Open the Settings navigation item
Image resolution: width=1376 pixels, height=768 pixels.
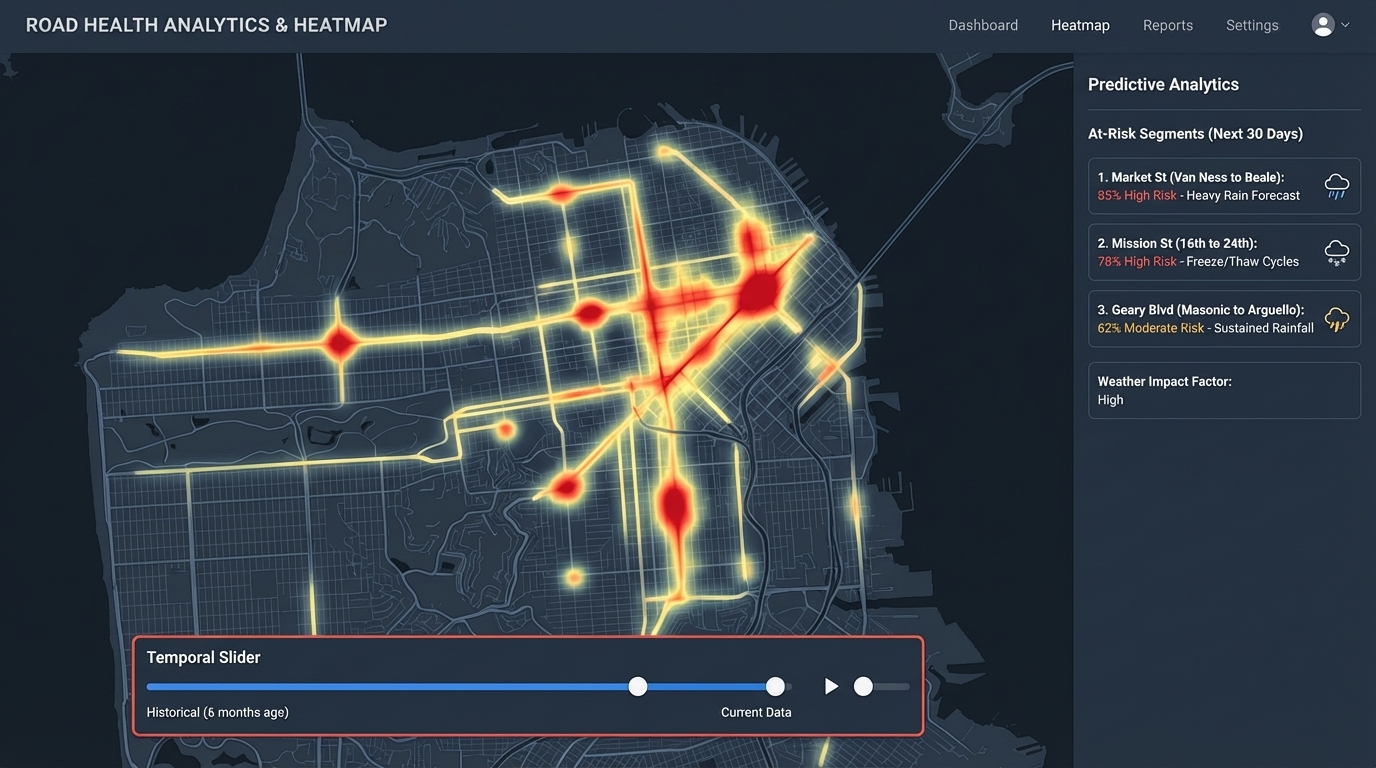pyautogui.click(x=1252, y=24)
